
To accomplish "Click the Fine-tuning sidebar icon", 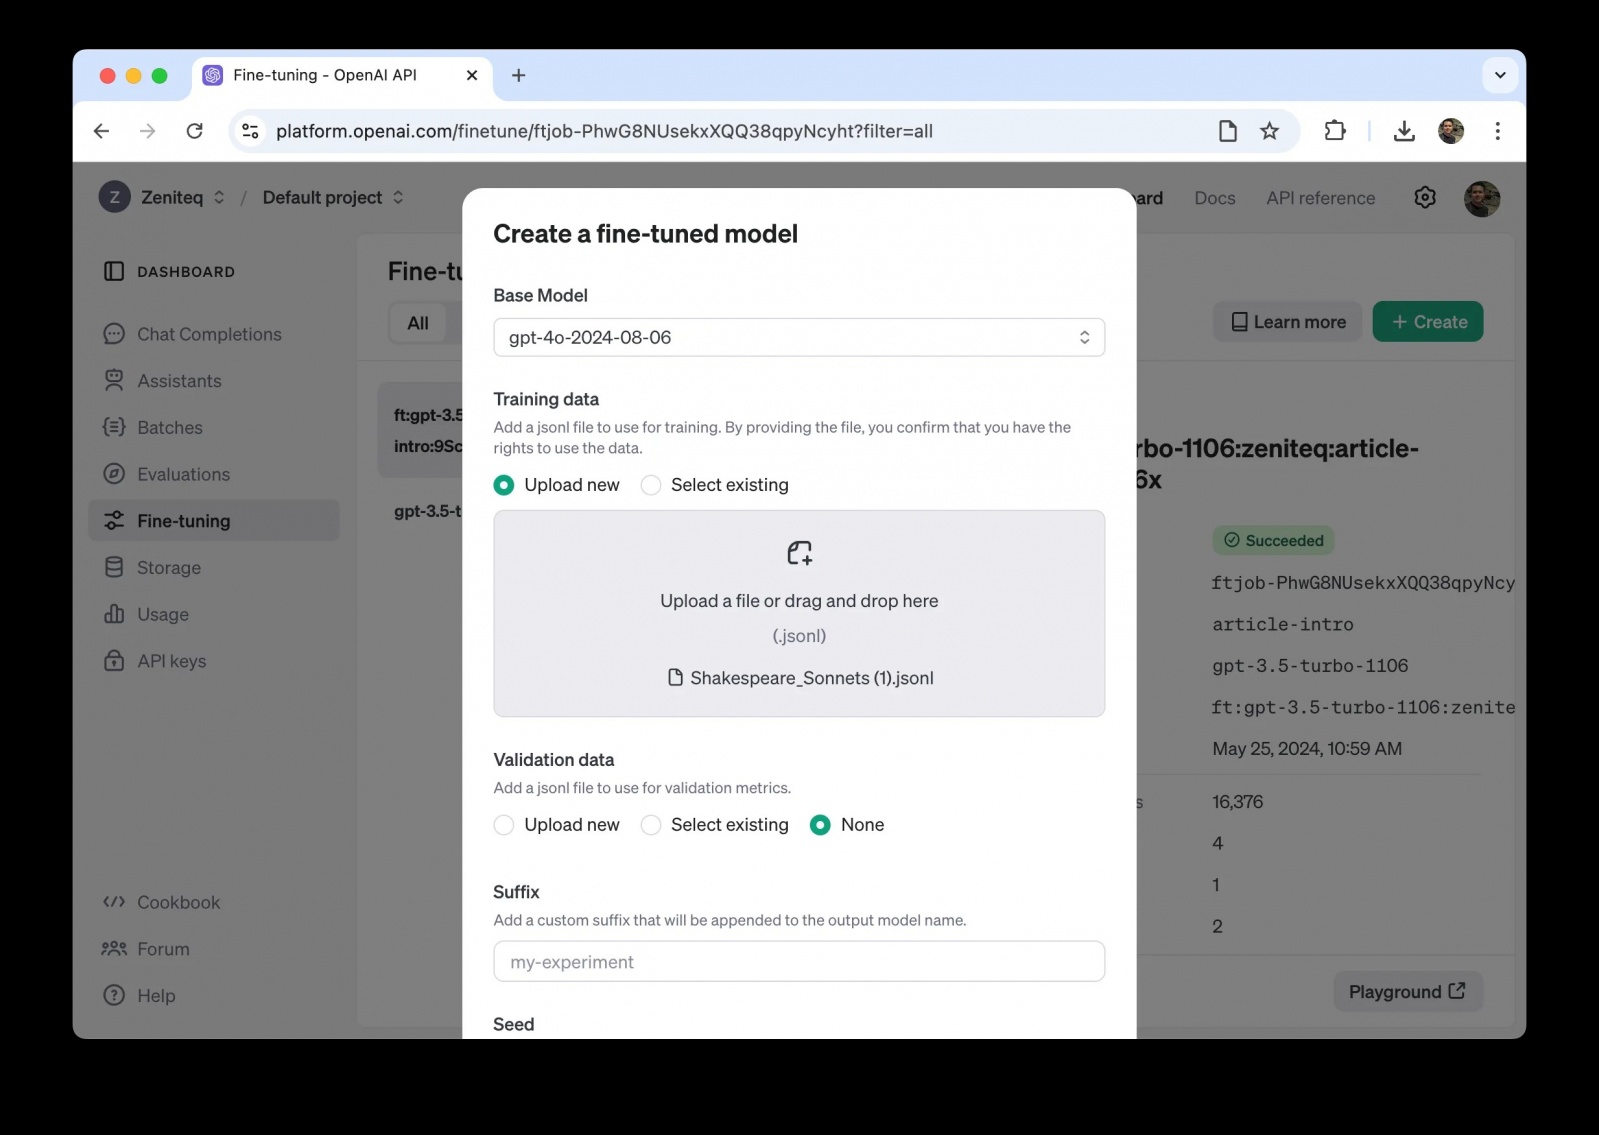I will 114,521.
